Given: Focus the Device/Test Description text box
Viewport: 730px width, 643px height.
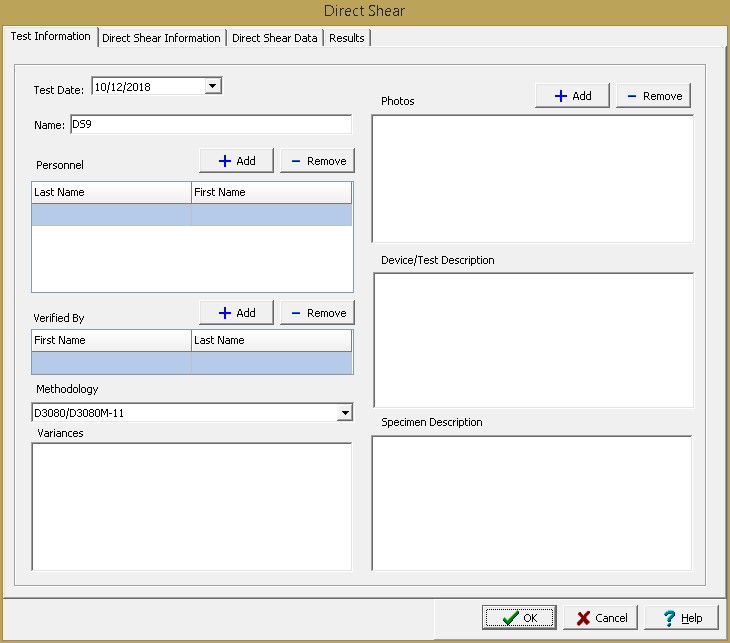Looking at the screenshot, I should coord(532,340).
